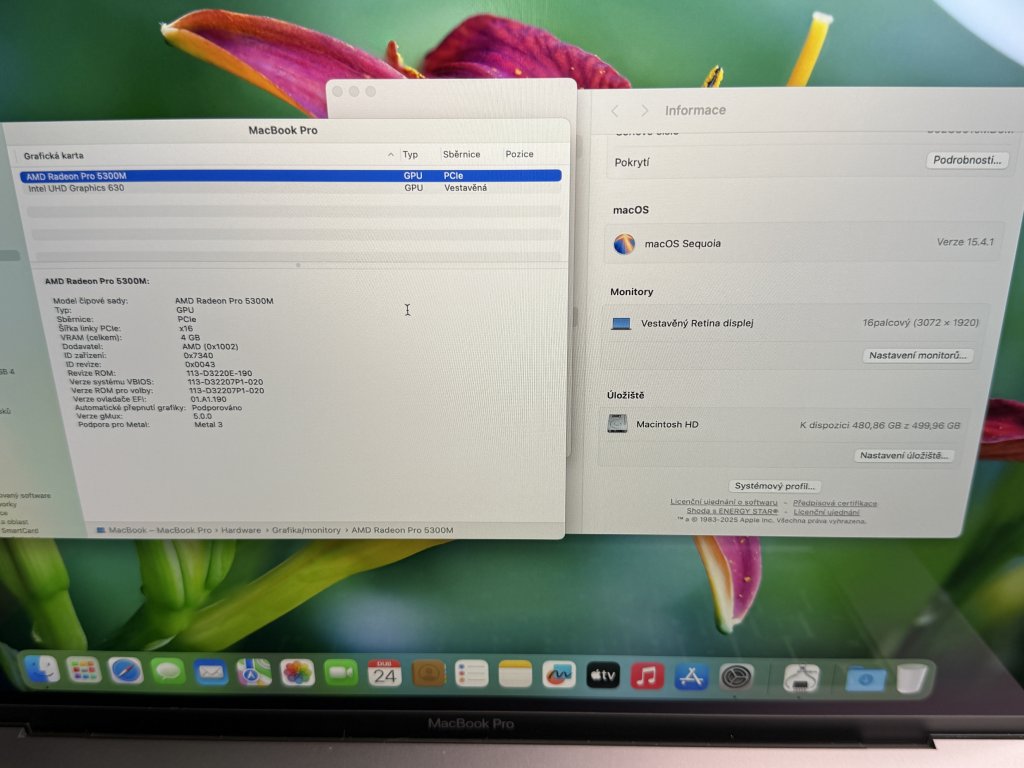Open Nastavení úložiště… storage settings
1024x768 pixels.
pyautogui.click(x=904, y=455)
